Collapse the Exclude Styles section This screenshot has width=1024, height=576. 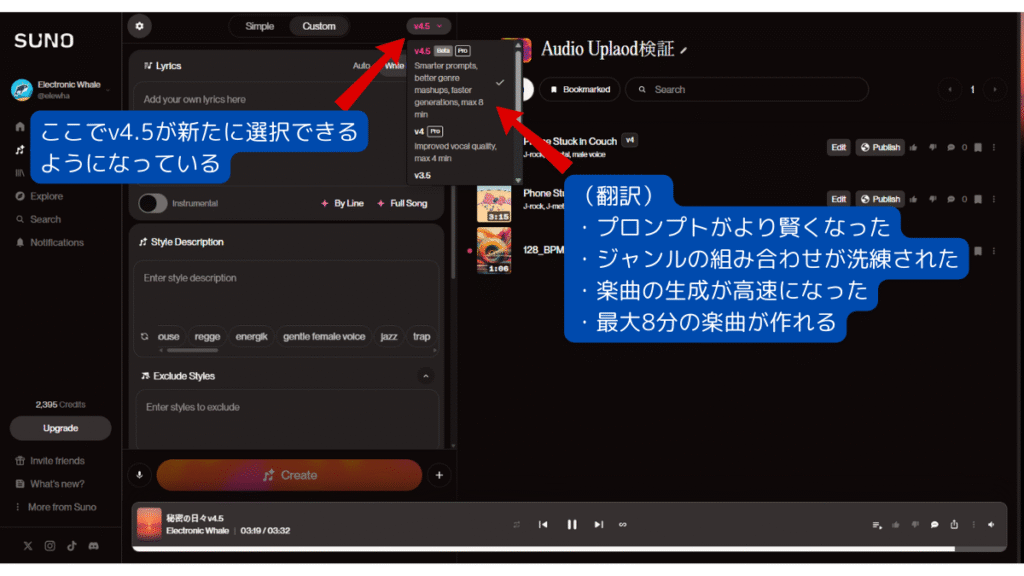(x=426, y=376)
